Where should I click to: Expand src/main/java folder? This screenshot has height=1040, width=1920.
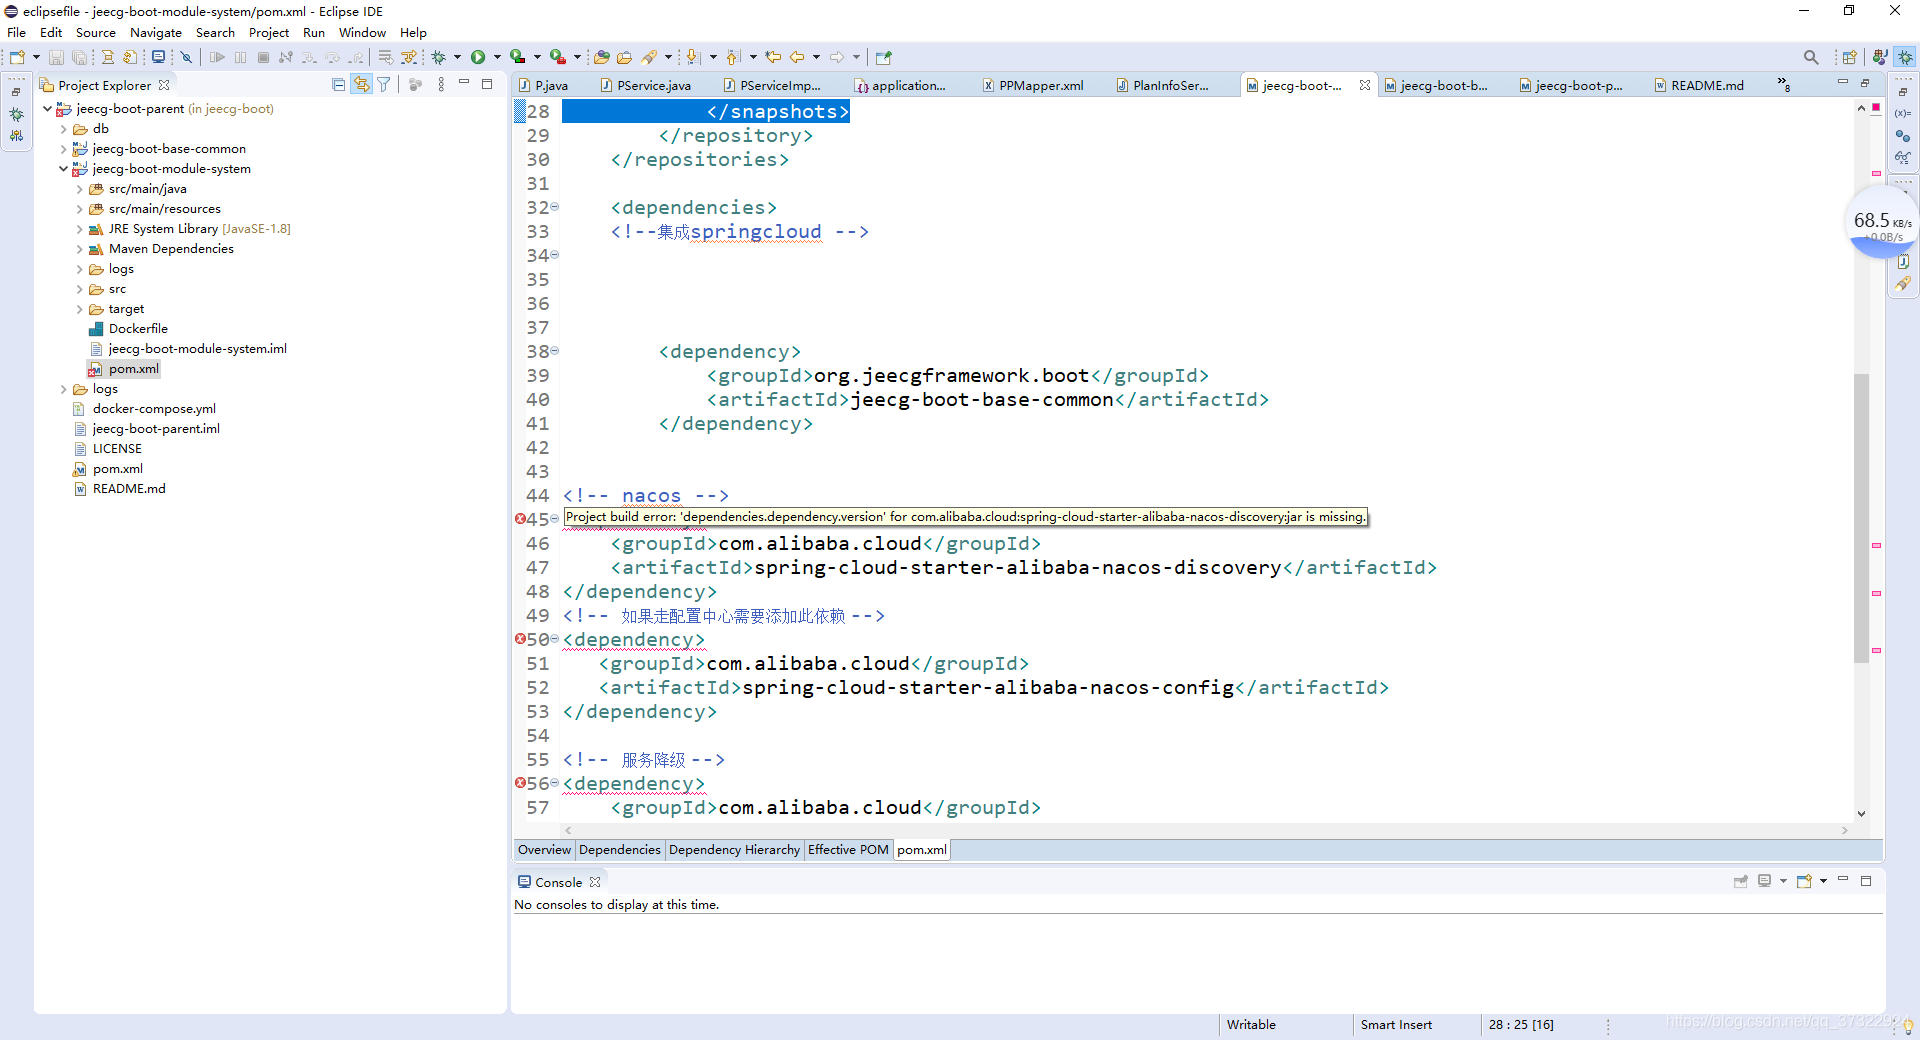[x=79, y=189]
